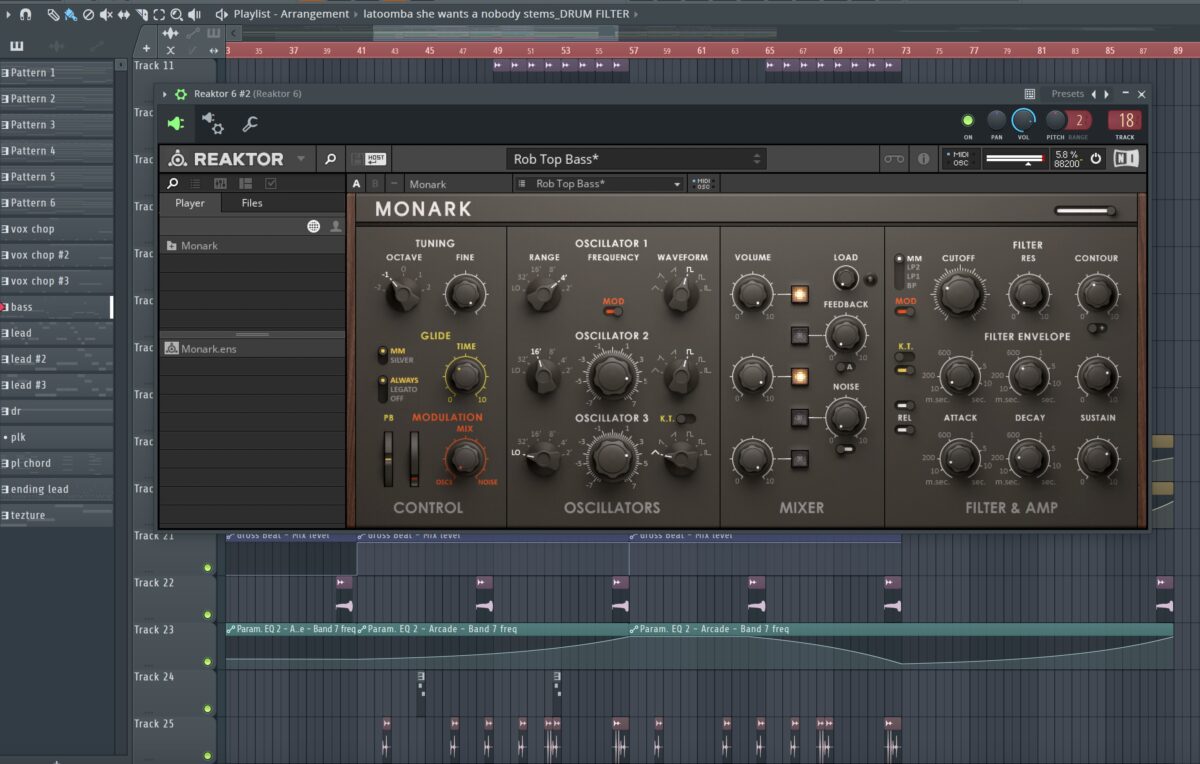Select Monark.ens file entry
Image resolution: width=1200 pixels, height=764 pixels.
pyautogui.click(x=252, y=349)
